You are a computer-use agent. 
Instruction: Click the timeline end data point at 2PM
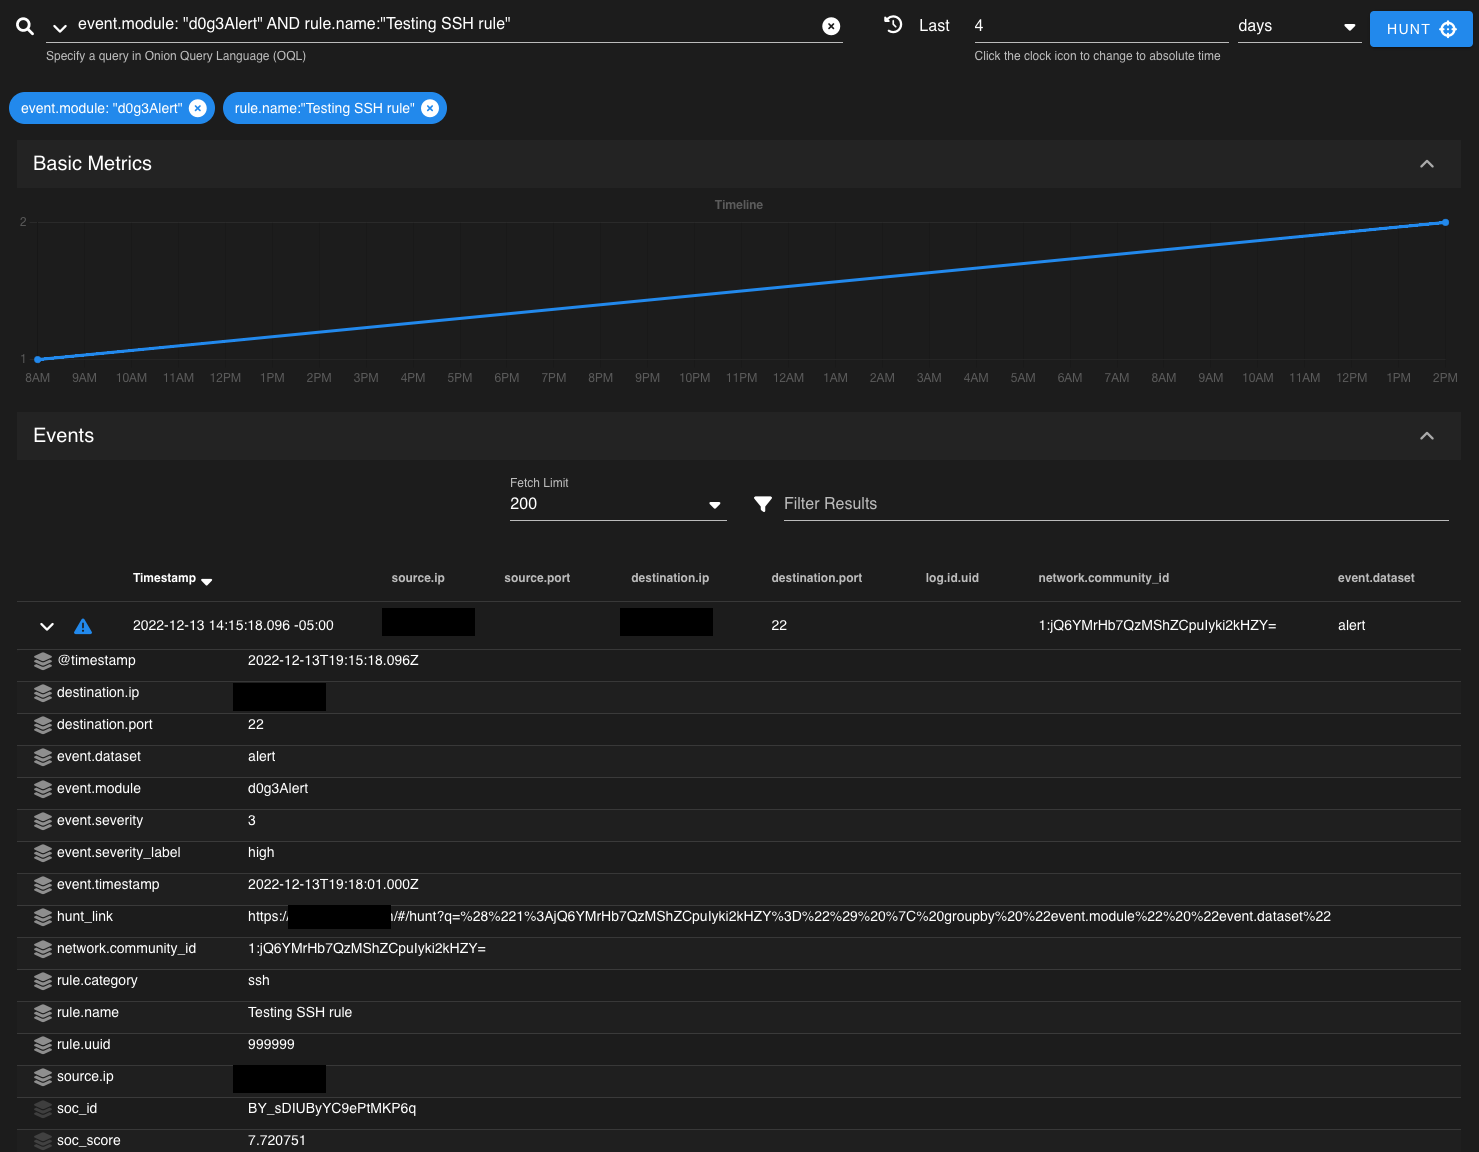pos(1445,222)
